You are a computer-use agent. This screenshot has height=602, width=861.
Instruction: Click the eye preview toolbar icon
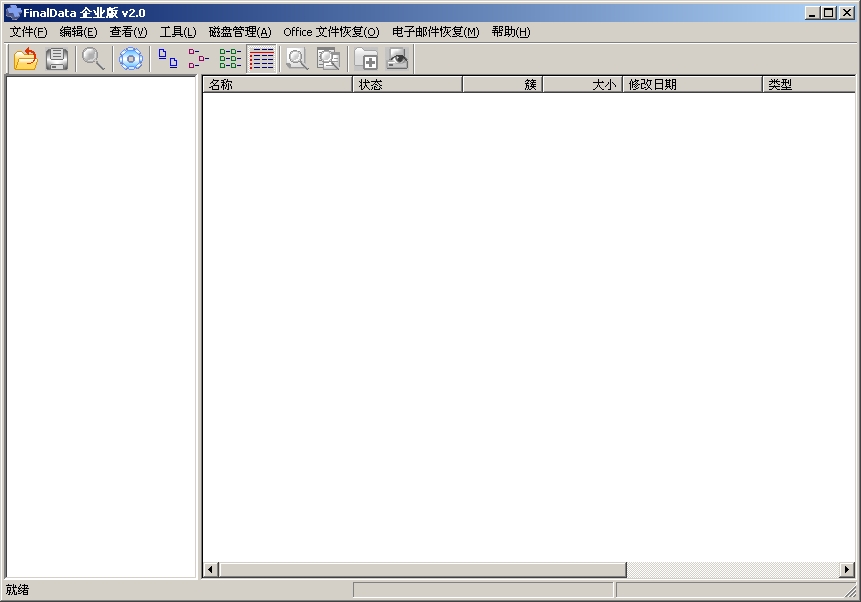coord(397,59)
